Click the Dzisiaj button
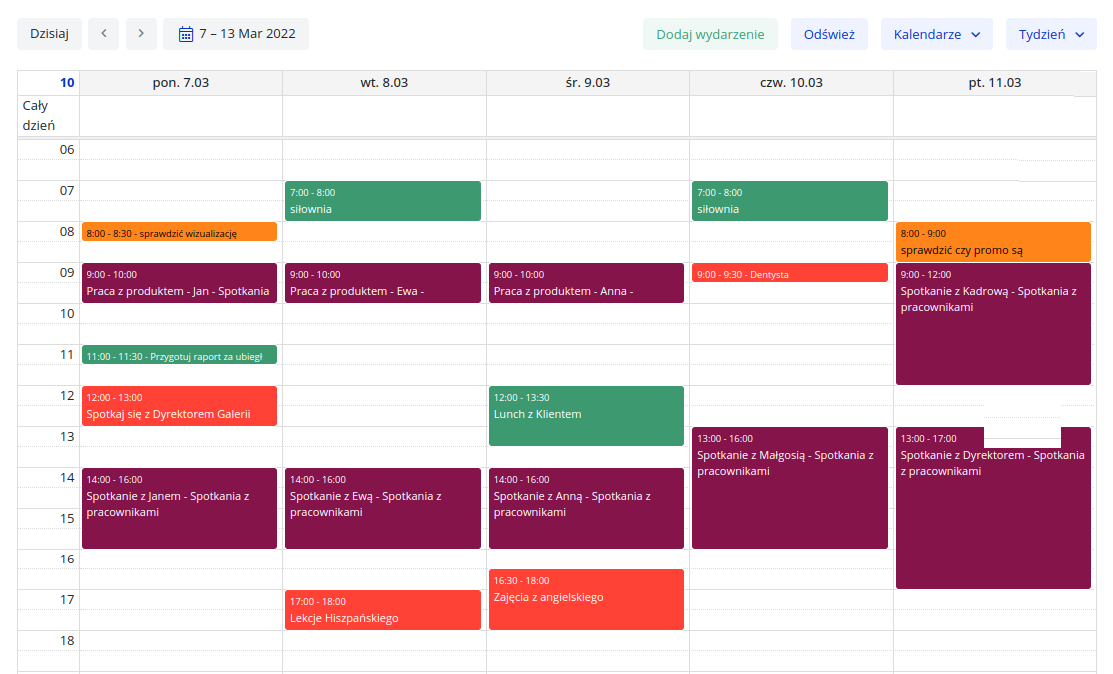This screenshot has height=674, width=1113. point(49,34)
